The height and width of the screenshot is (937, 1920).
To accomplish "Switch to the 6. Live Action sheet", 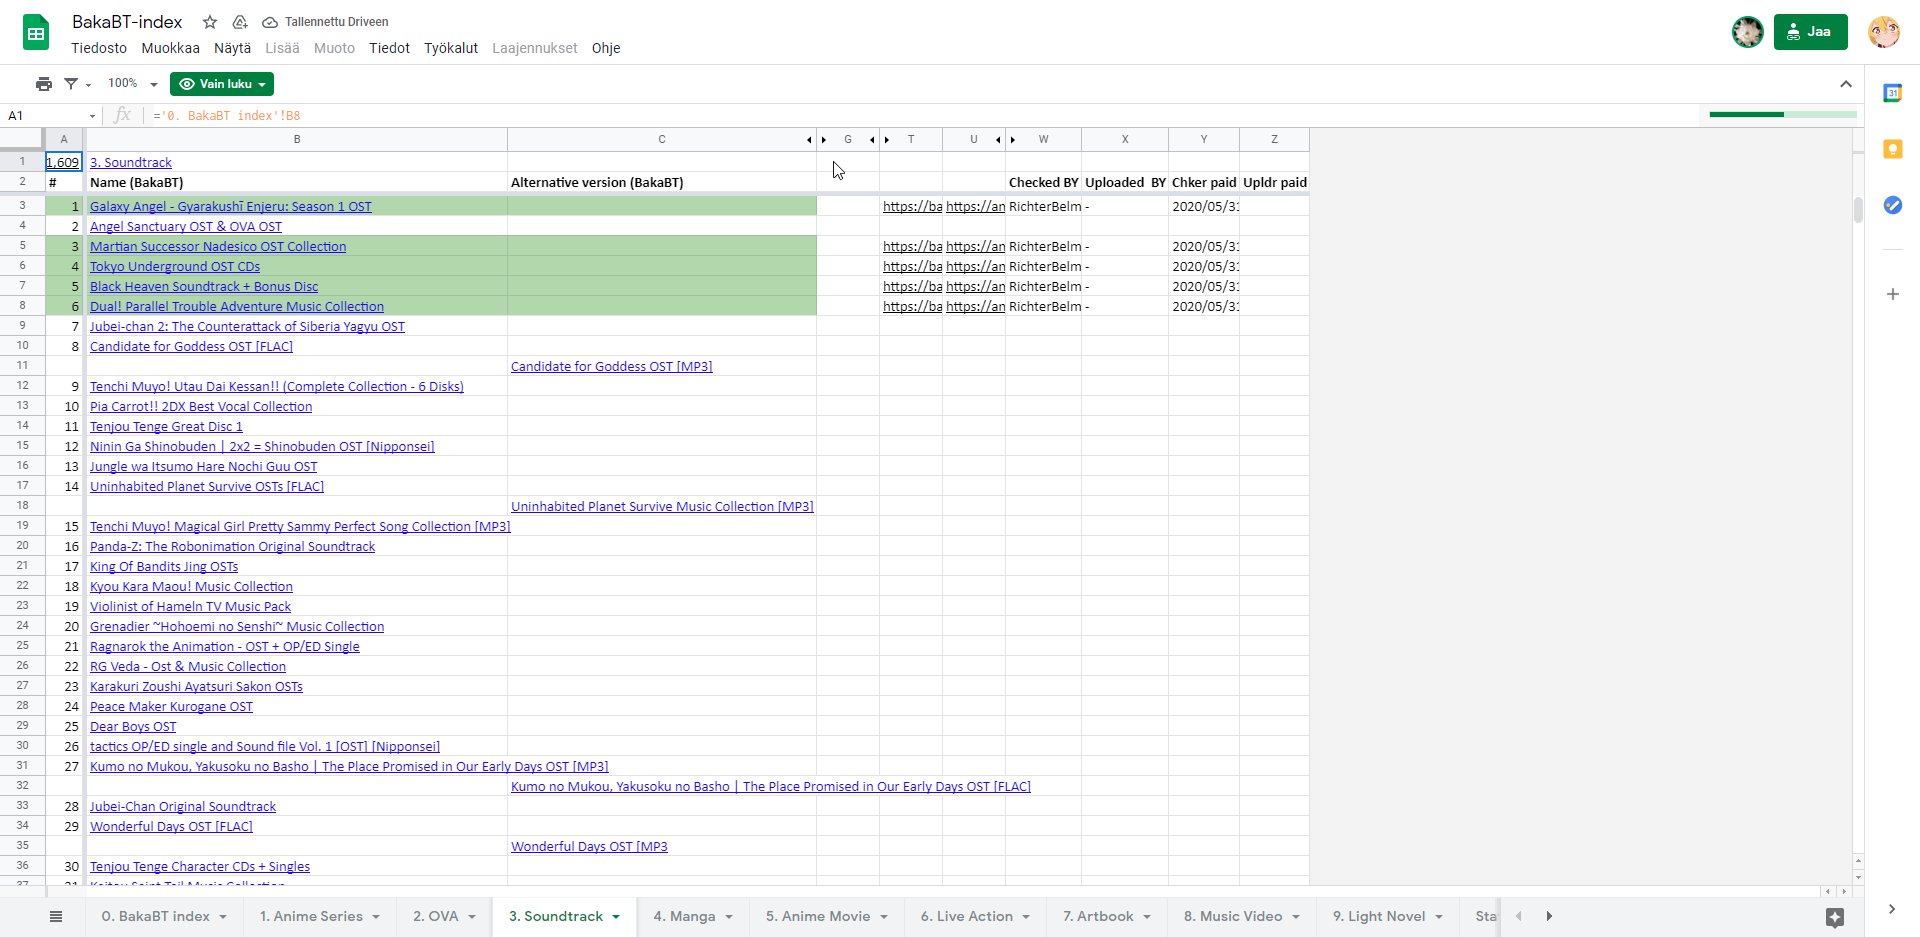I will click(x=967, y=916).
